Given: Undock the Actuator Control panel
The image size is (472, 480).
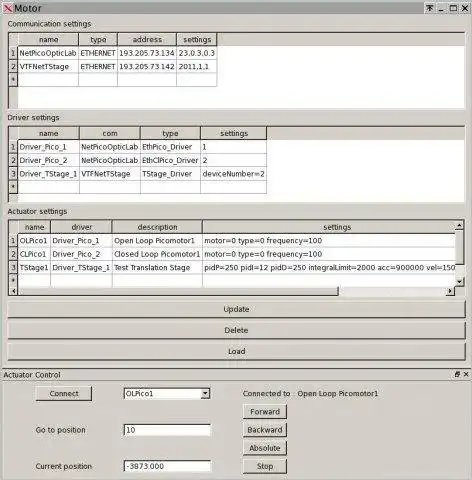Looking at the screenshot, I should click(457, 374).
